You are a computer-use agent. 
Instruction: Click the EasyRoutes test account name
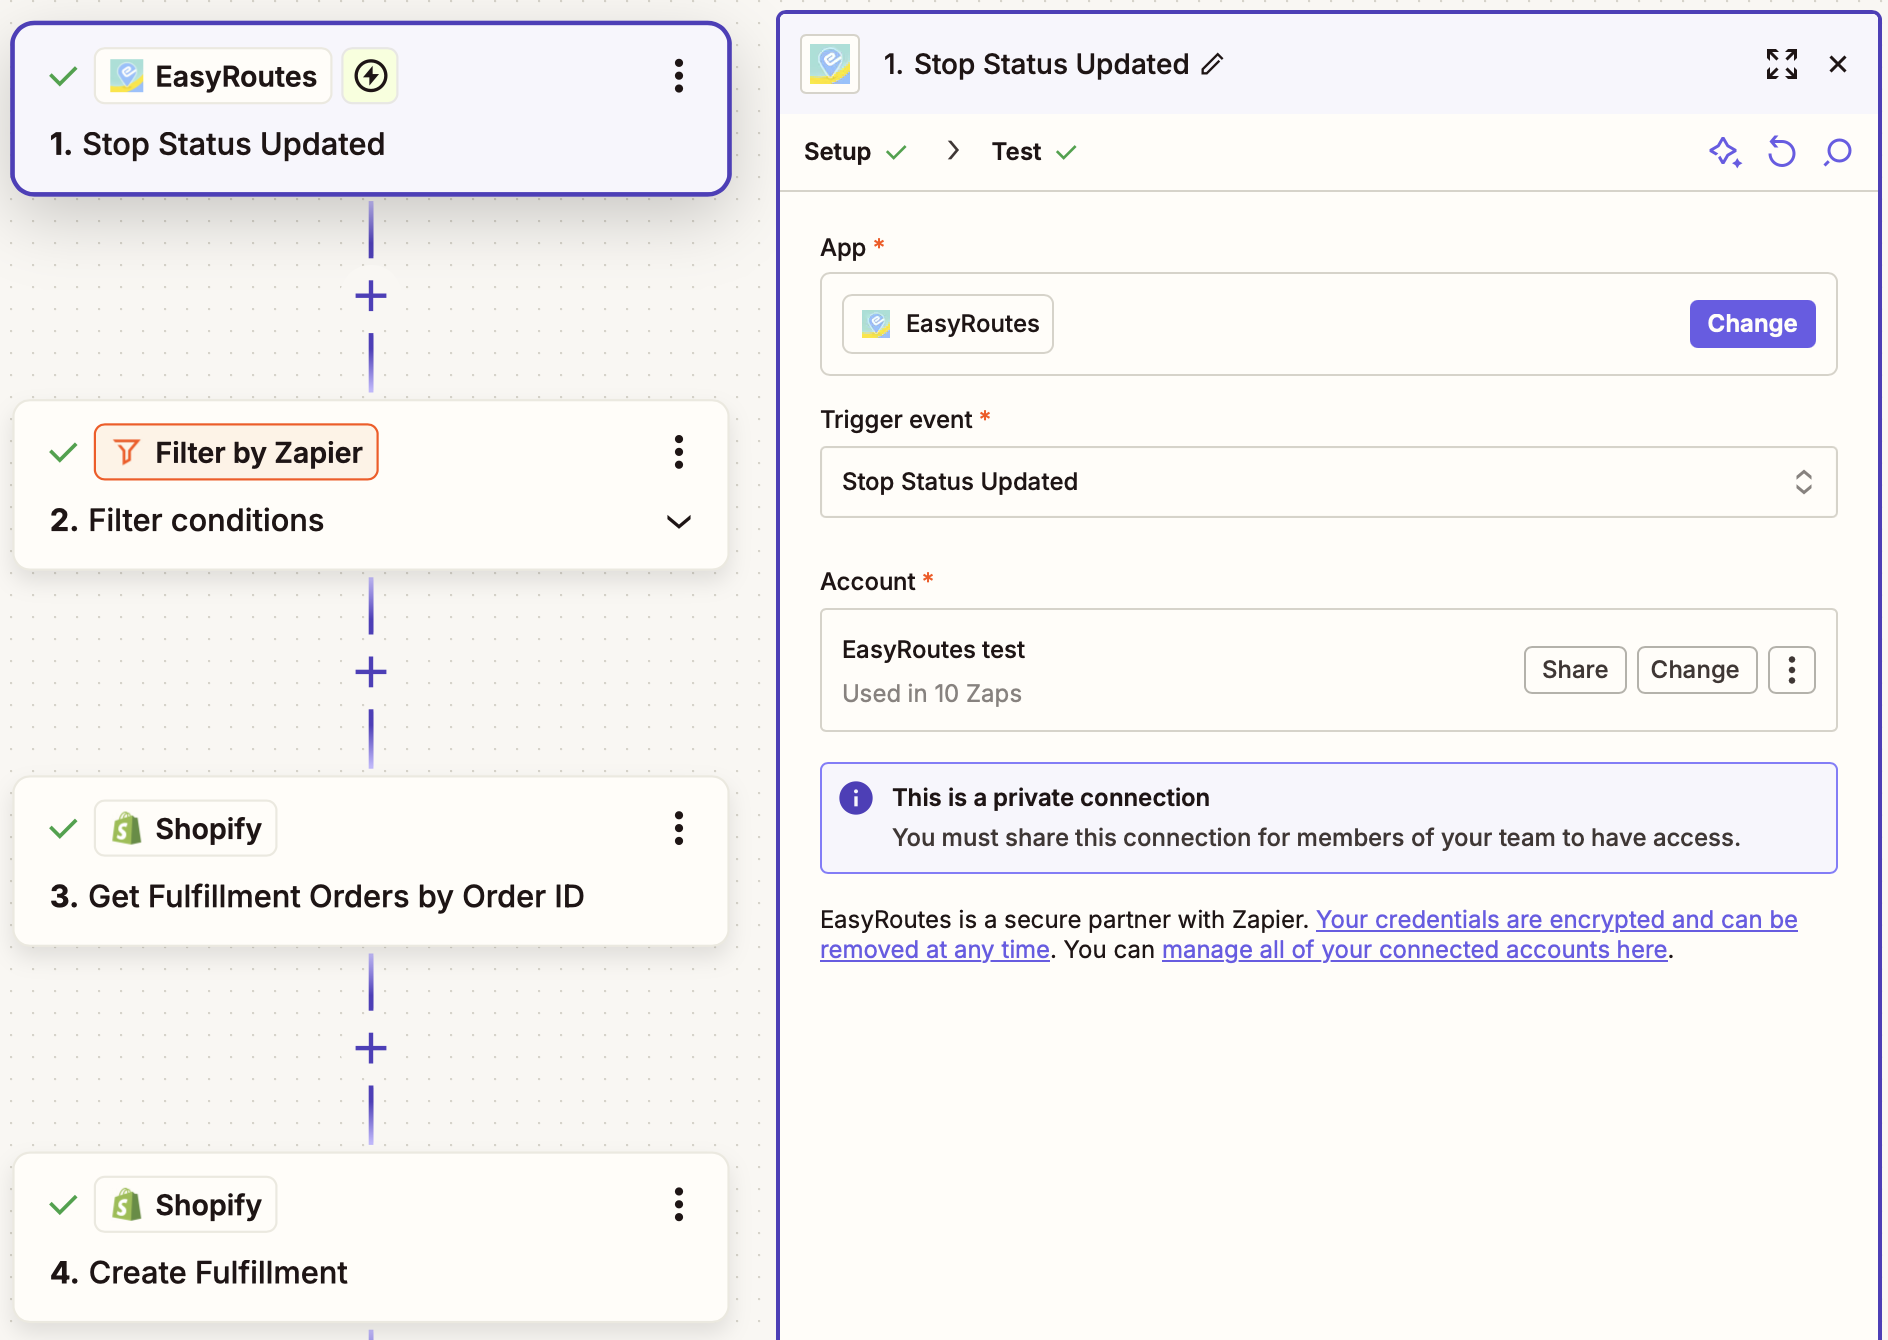(933, 650)
